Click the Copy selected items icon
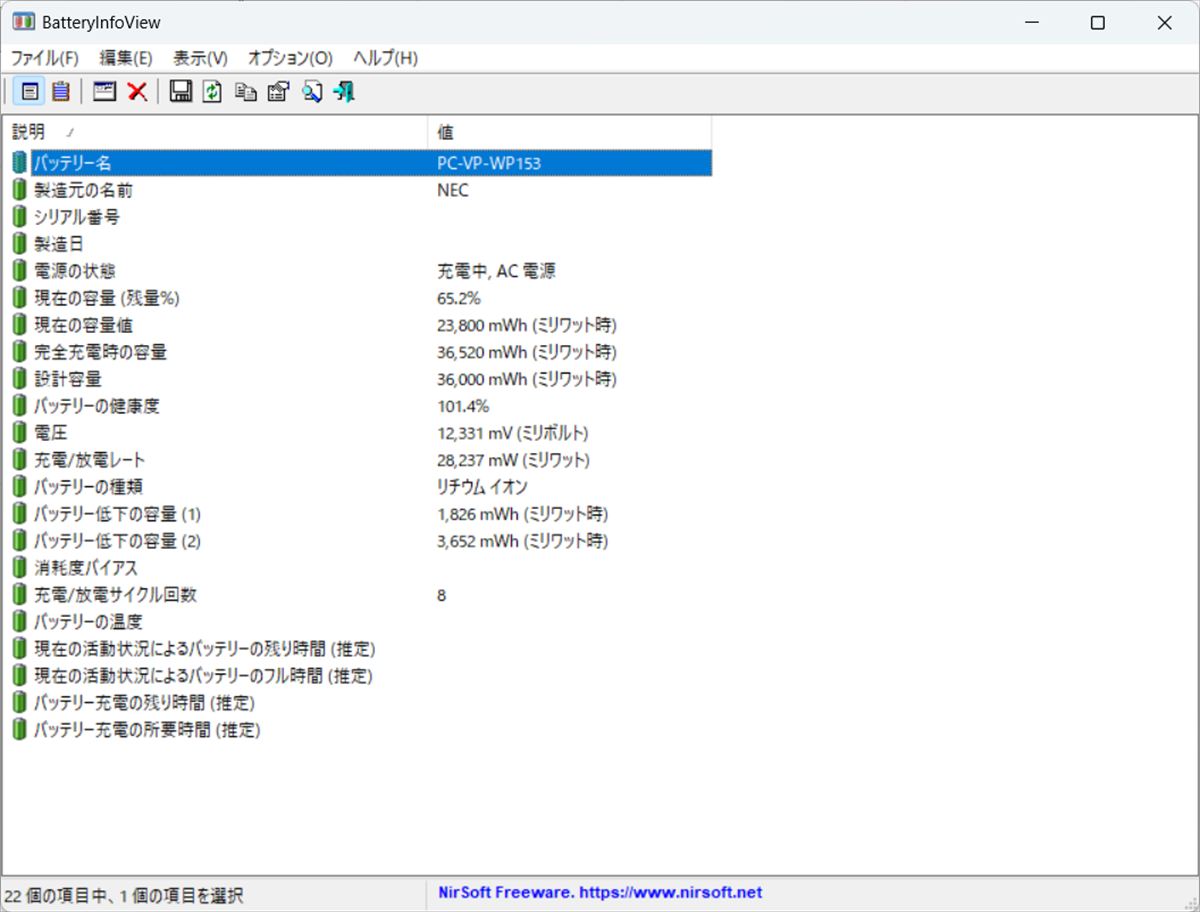The width and height of the screenshot is (1200, 912). click(x=245, y=92)
